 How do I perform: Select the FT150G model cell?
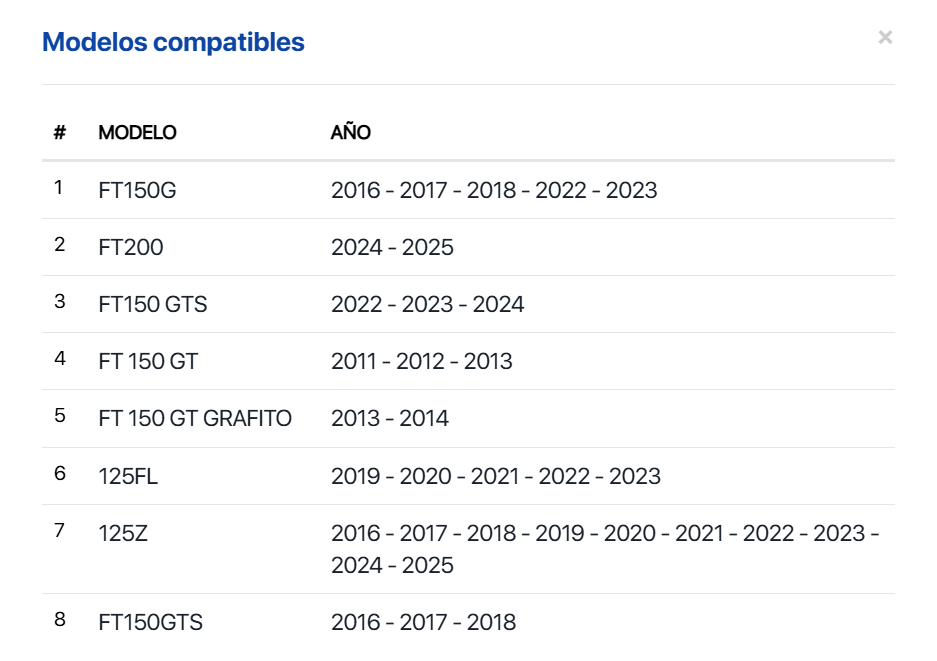137,190
